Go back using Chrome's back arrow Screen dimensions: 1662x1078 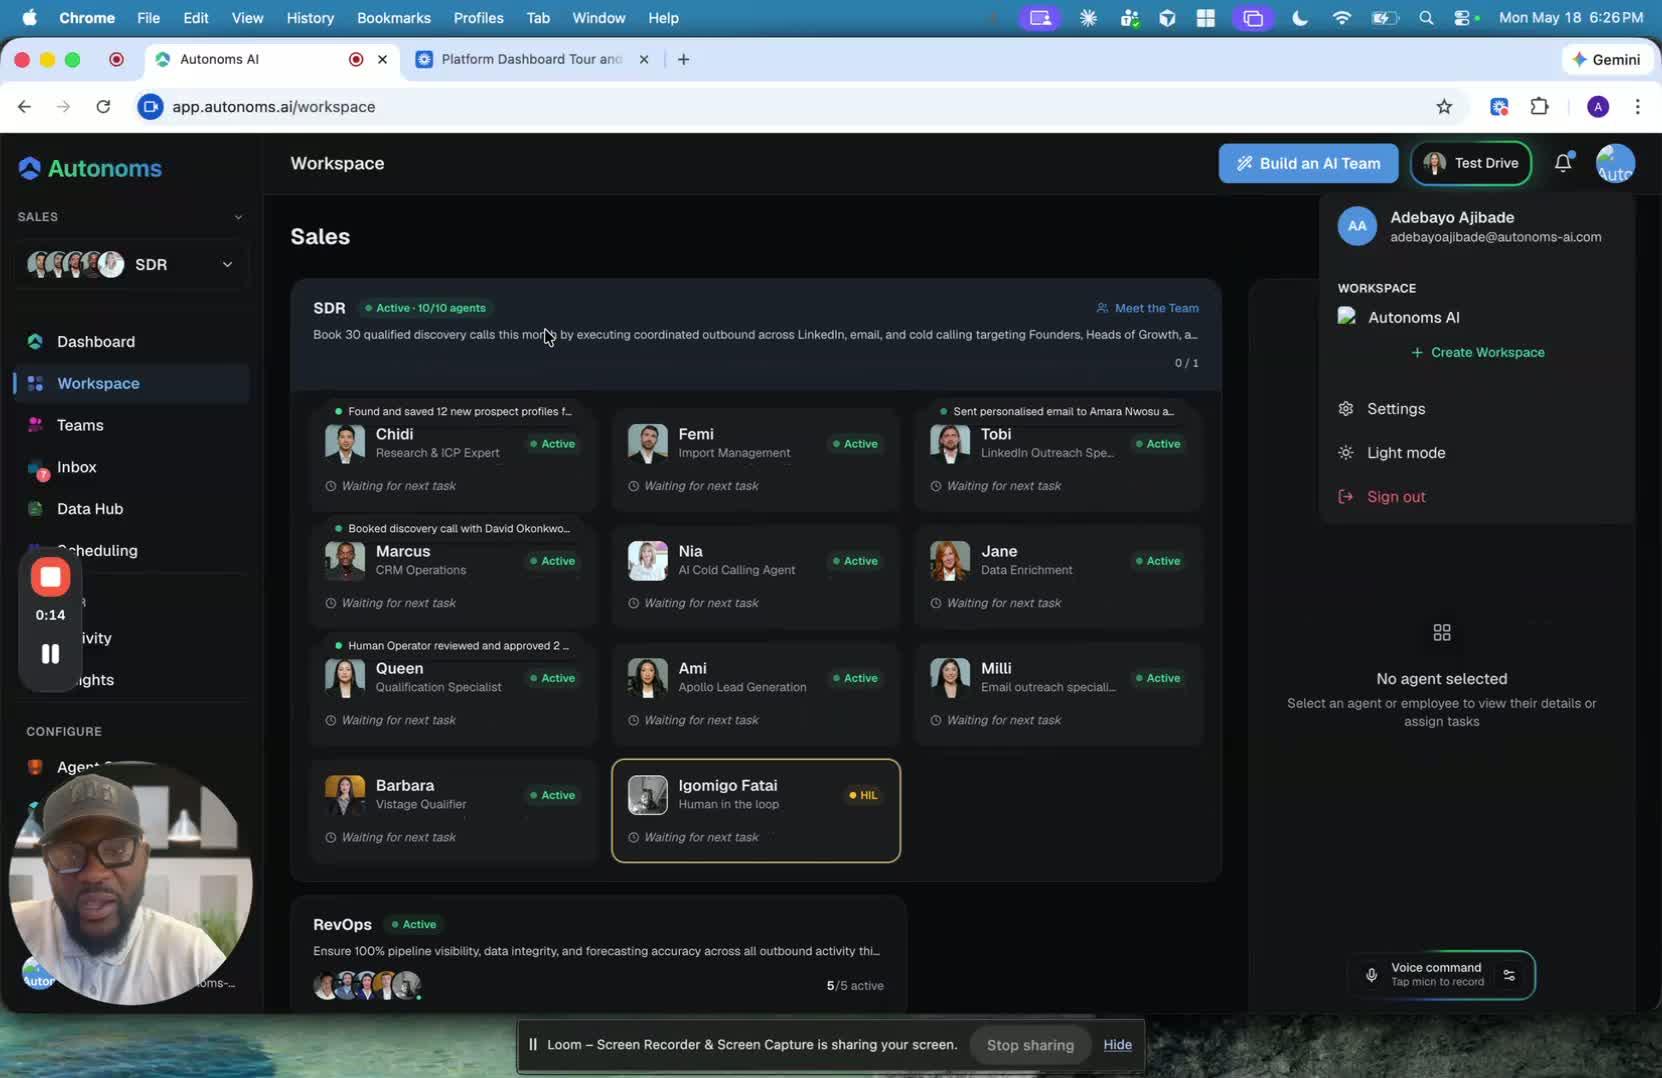(25, 107)
